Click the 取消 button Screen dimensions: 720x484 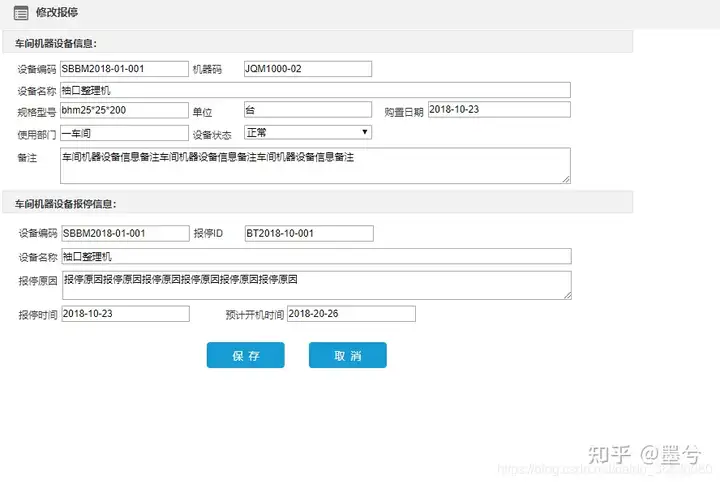coord(348,355)
